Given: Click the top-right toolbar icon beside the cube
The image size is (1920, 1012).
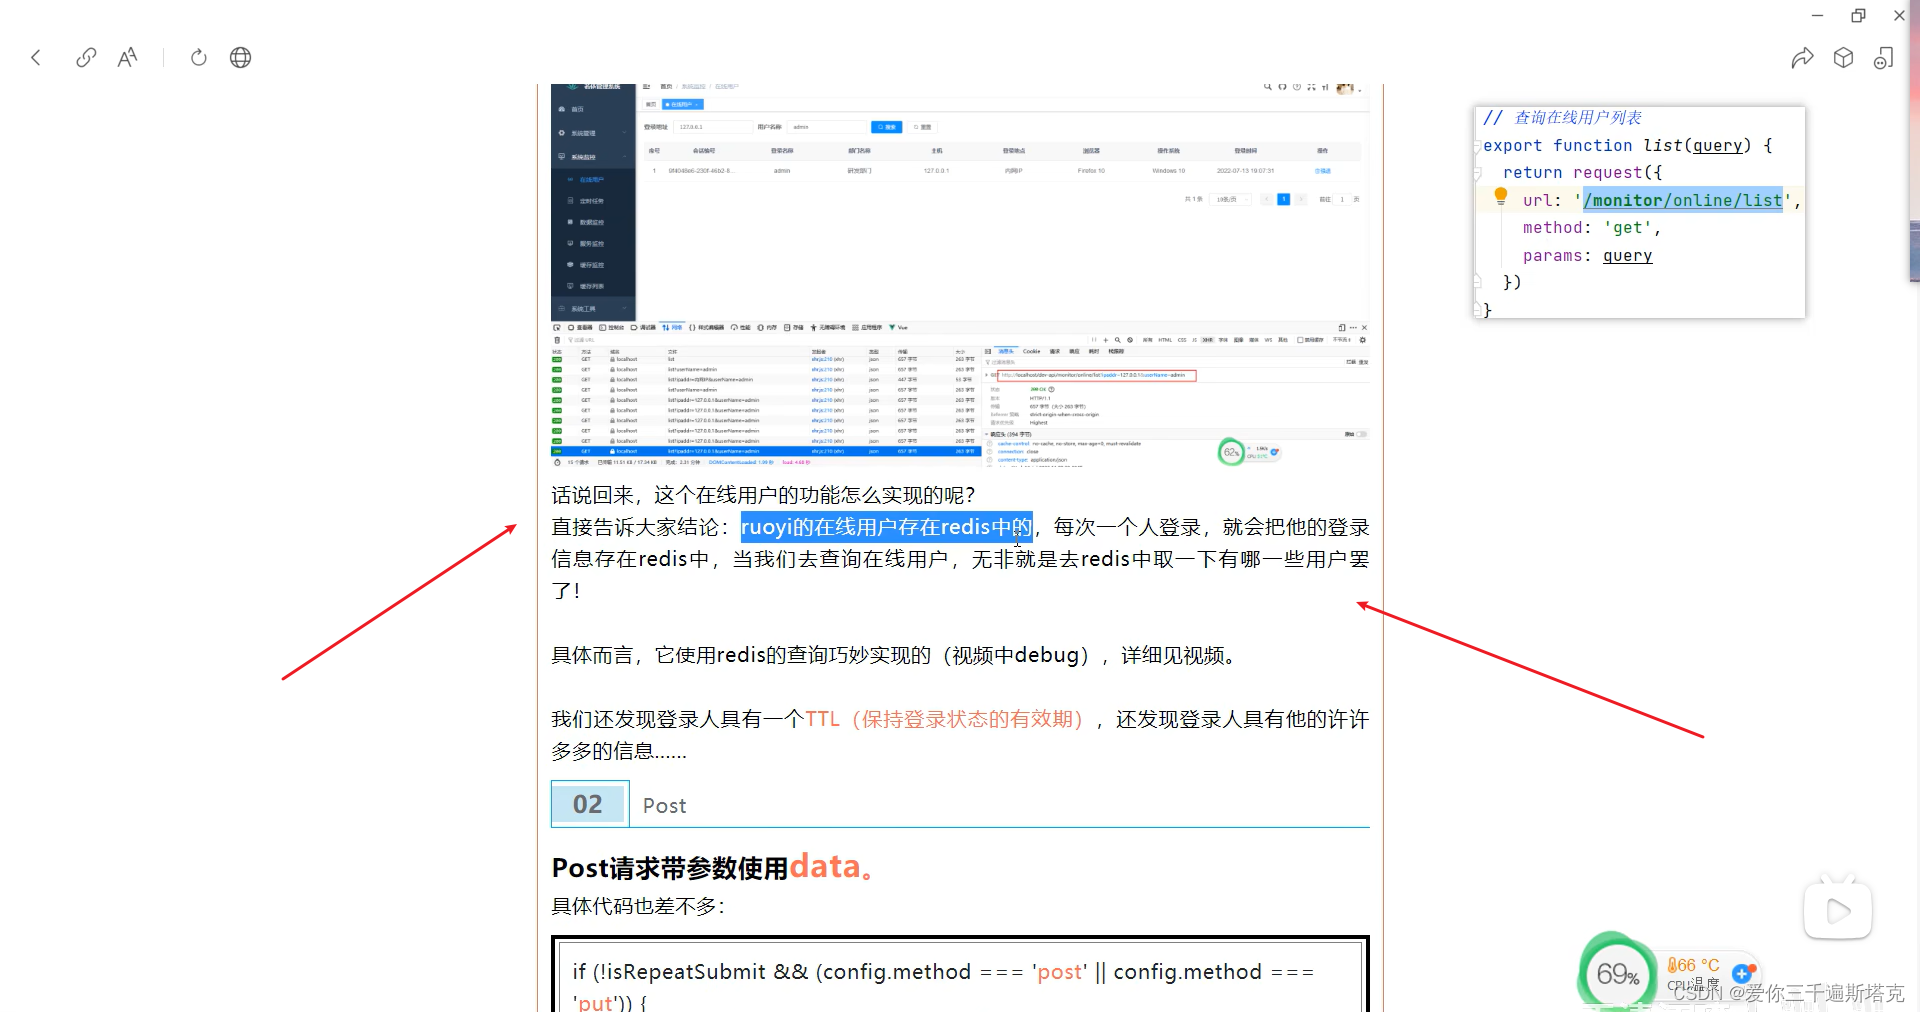Looking at the screenshot, I should pyautogui.click(x=1884, y=58).
